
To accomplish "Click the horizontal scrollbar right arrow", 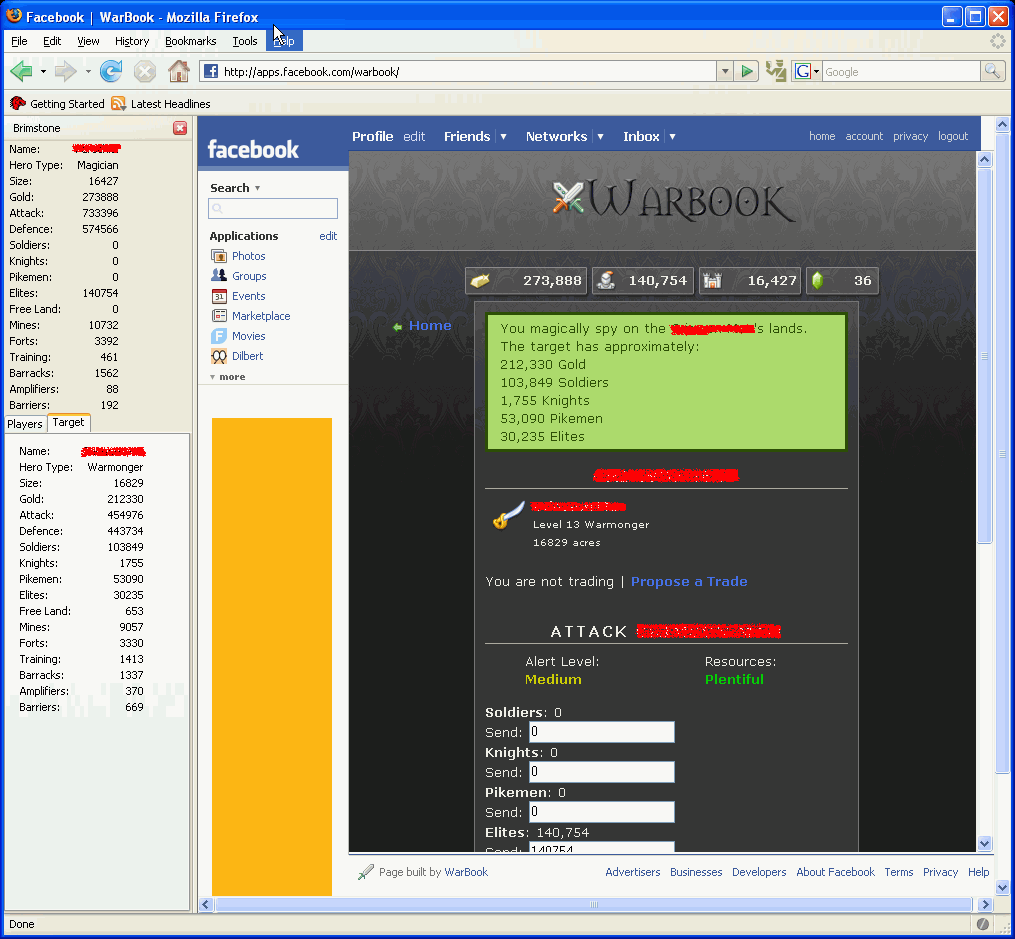I will pos(985,904).
